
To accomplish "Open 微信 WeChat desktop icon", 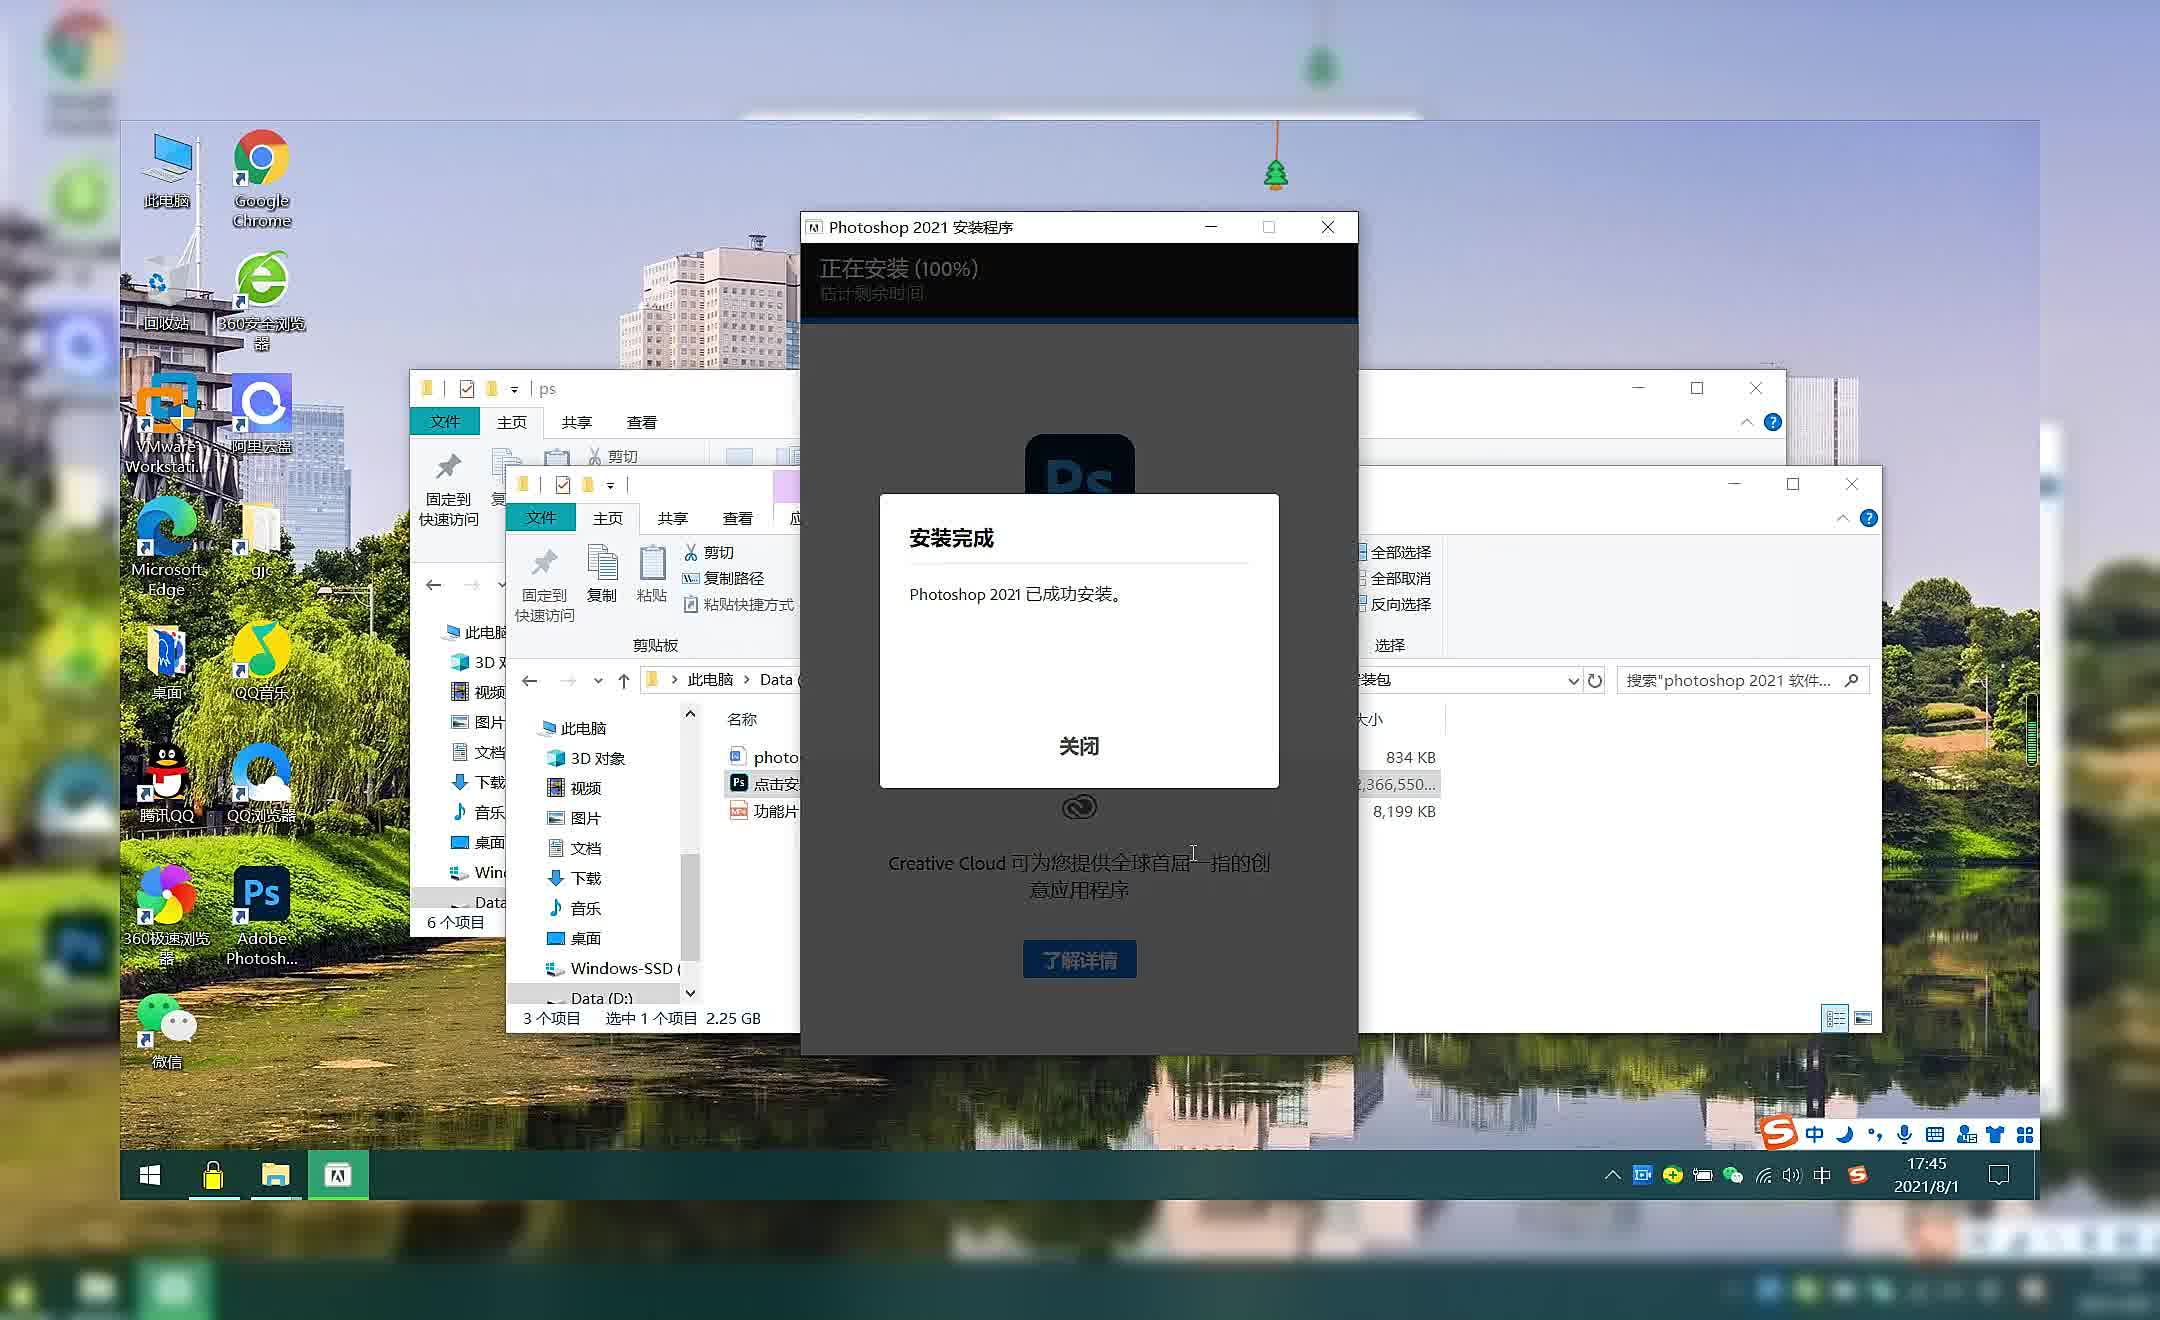I will coord(166,1031).
